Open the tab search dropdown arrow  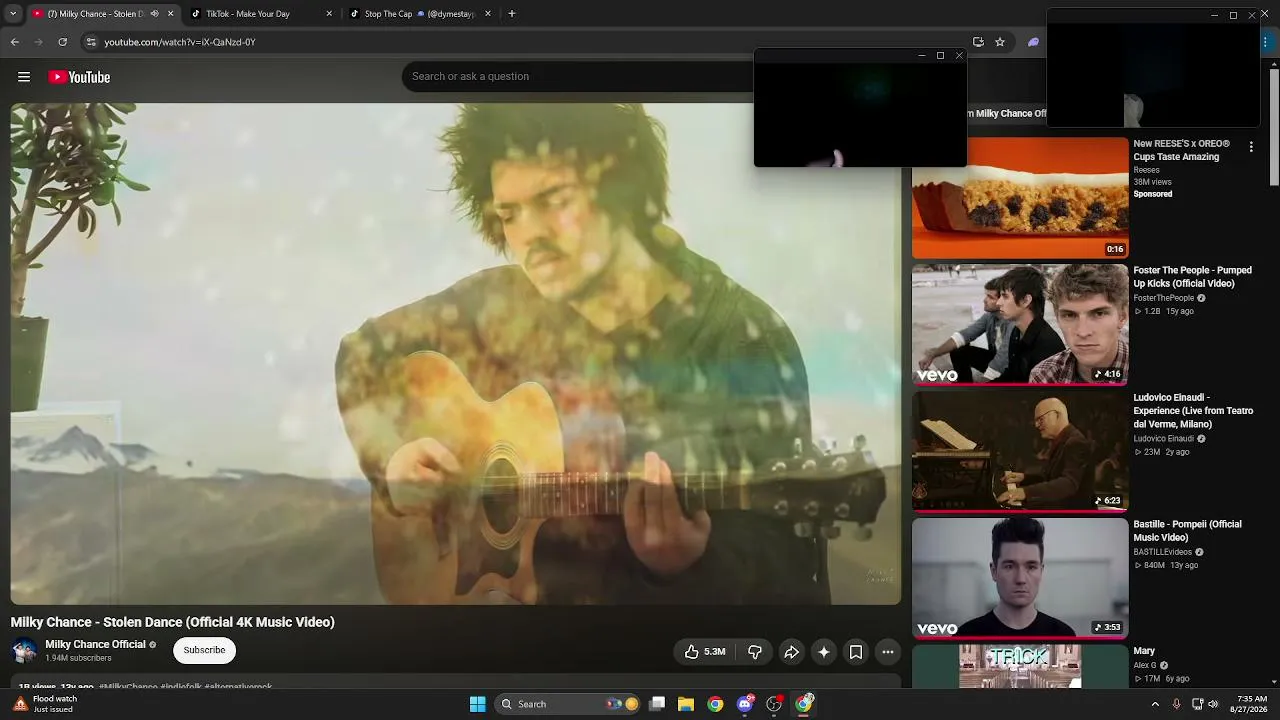[x=13, y=14]
